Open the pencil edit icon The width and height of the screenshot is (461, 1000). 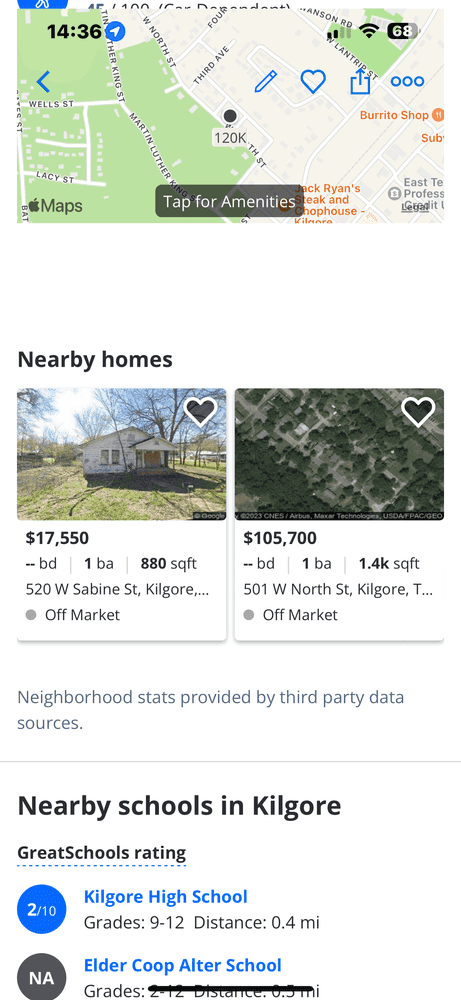[265, 82]
